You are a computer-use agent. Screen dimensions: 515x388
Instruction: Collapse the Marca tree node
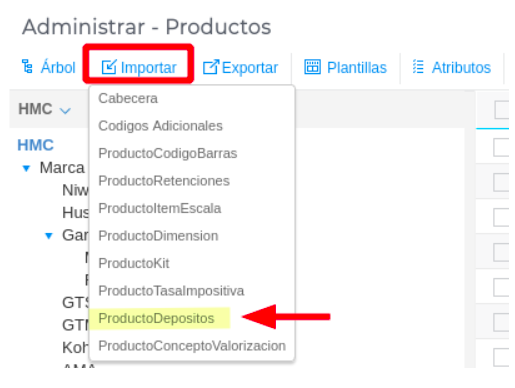(26, 168)
